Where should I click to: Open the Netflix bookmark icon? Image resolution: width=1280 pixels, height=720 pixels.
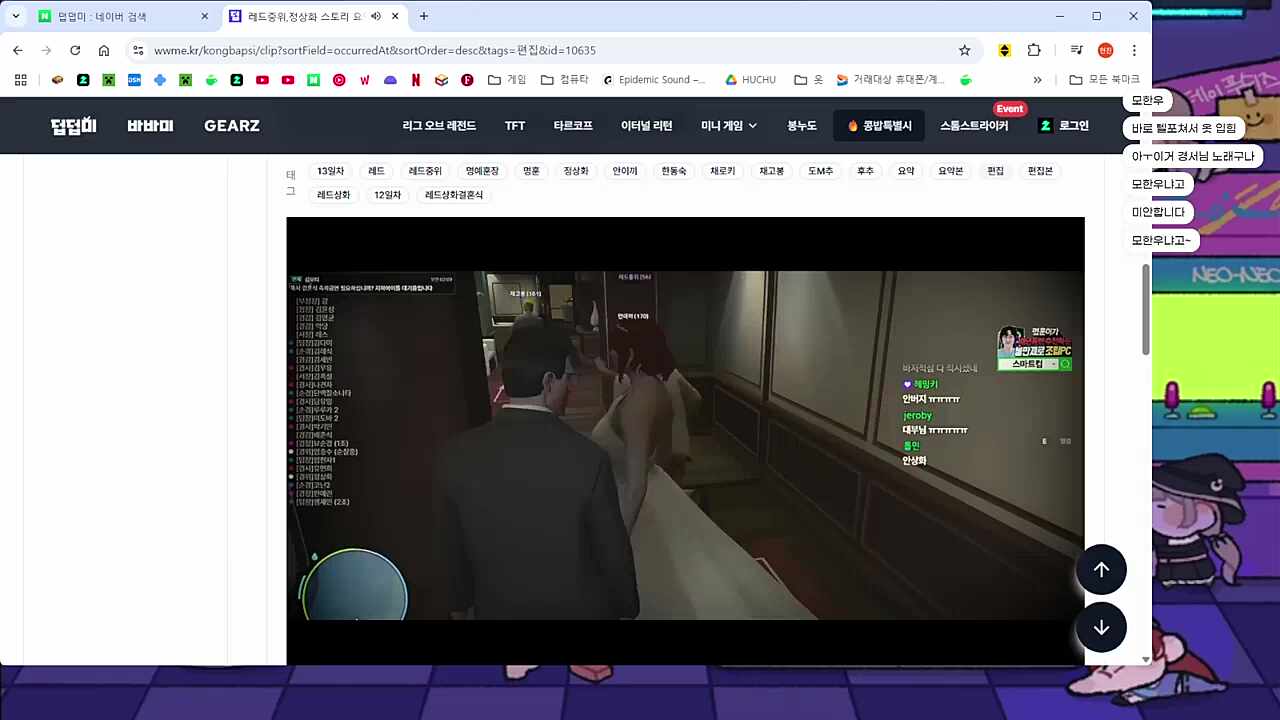(415, 80)
